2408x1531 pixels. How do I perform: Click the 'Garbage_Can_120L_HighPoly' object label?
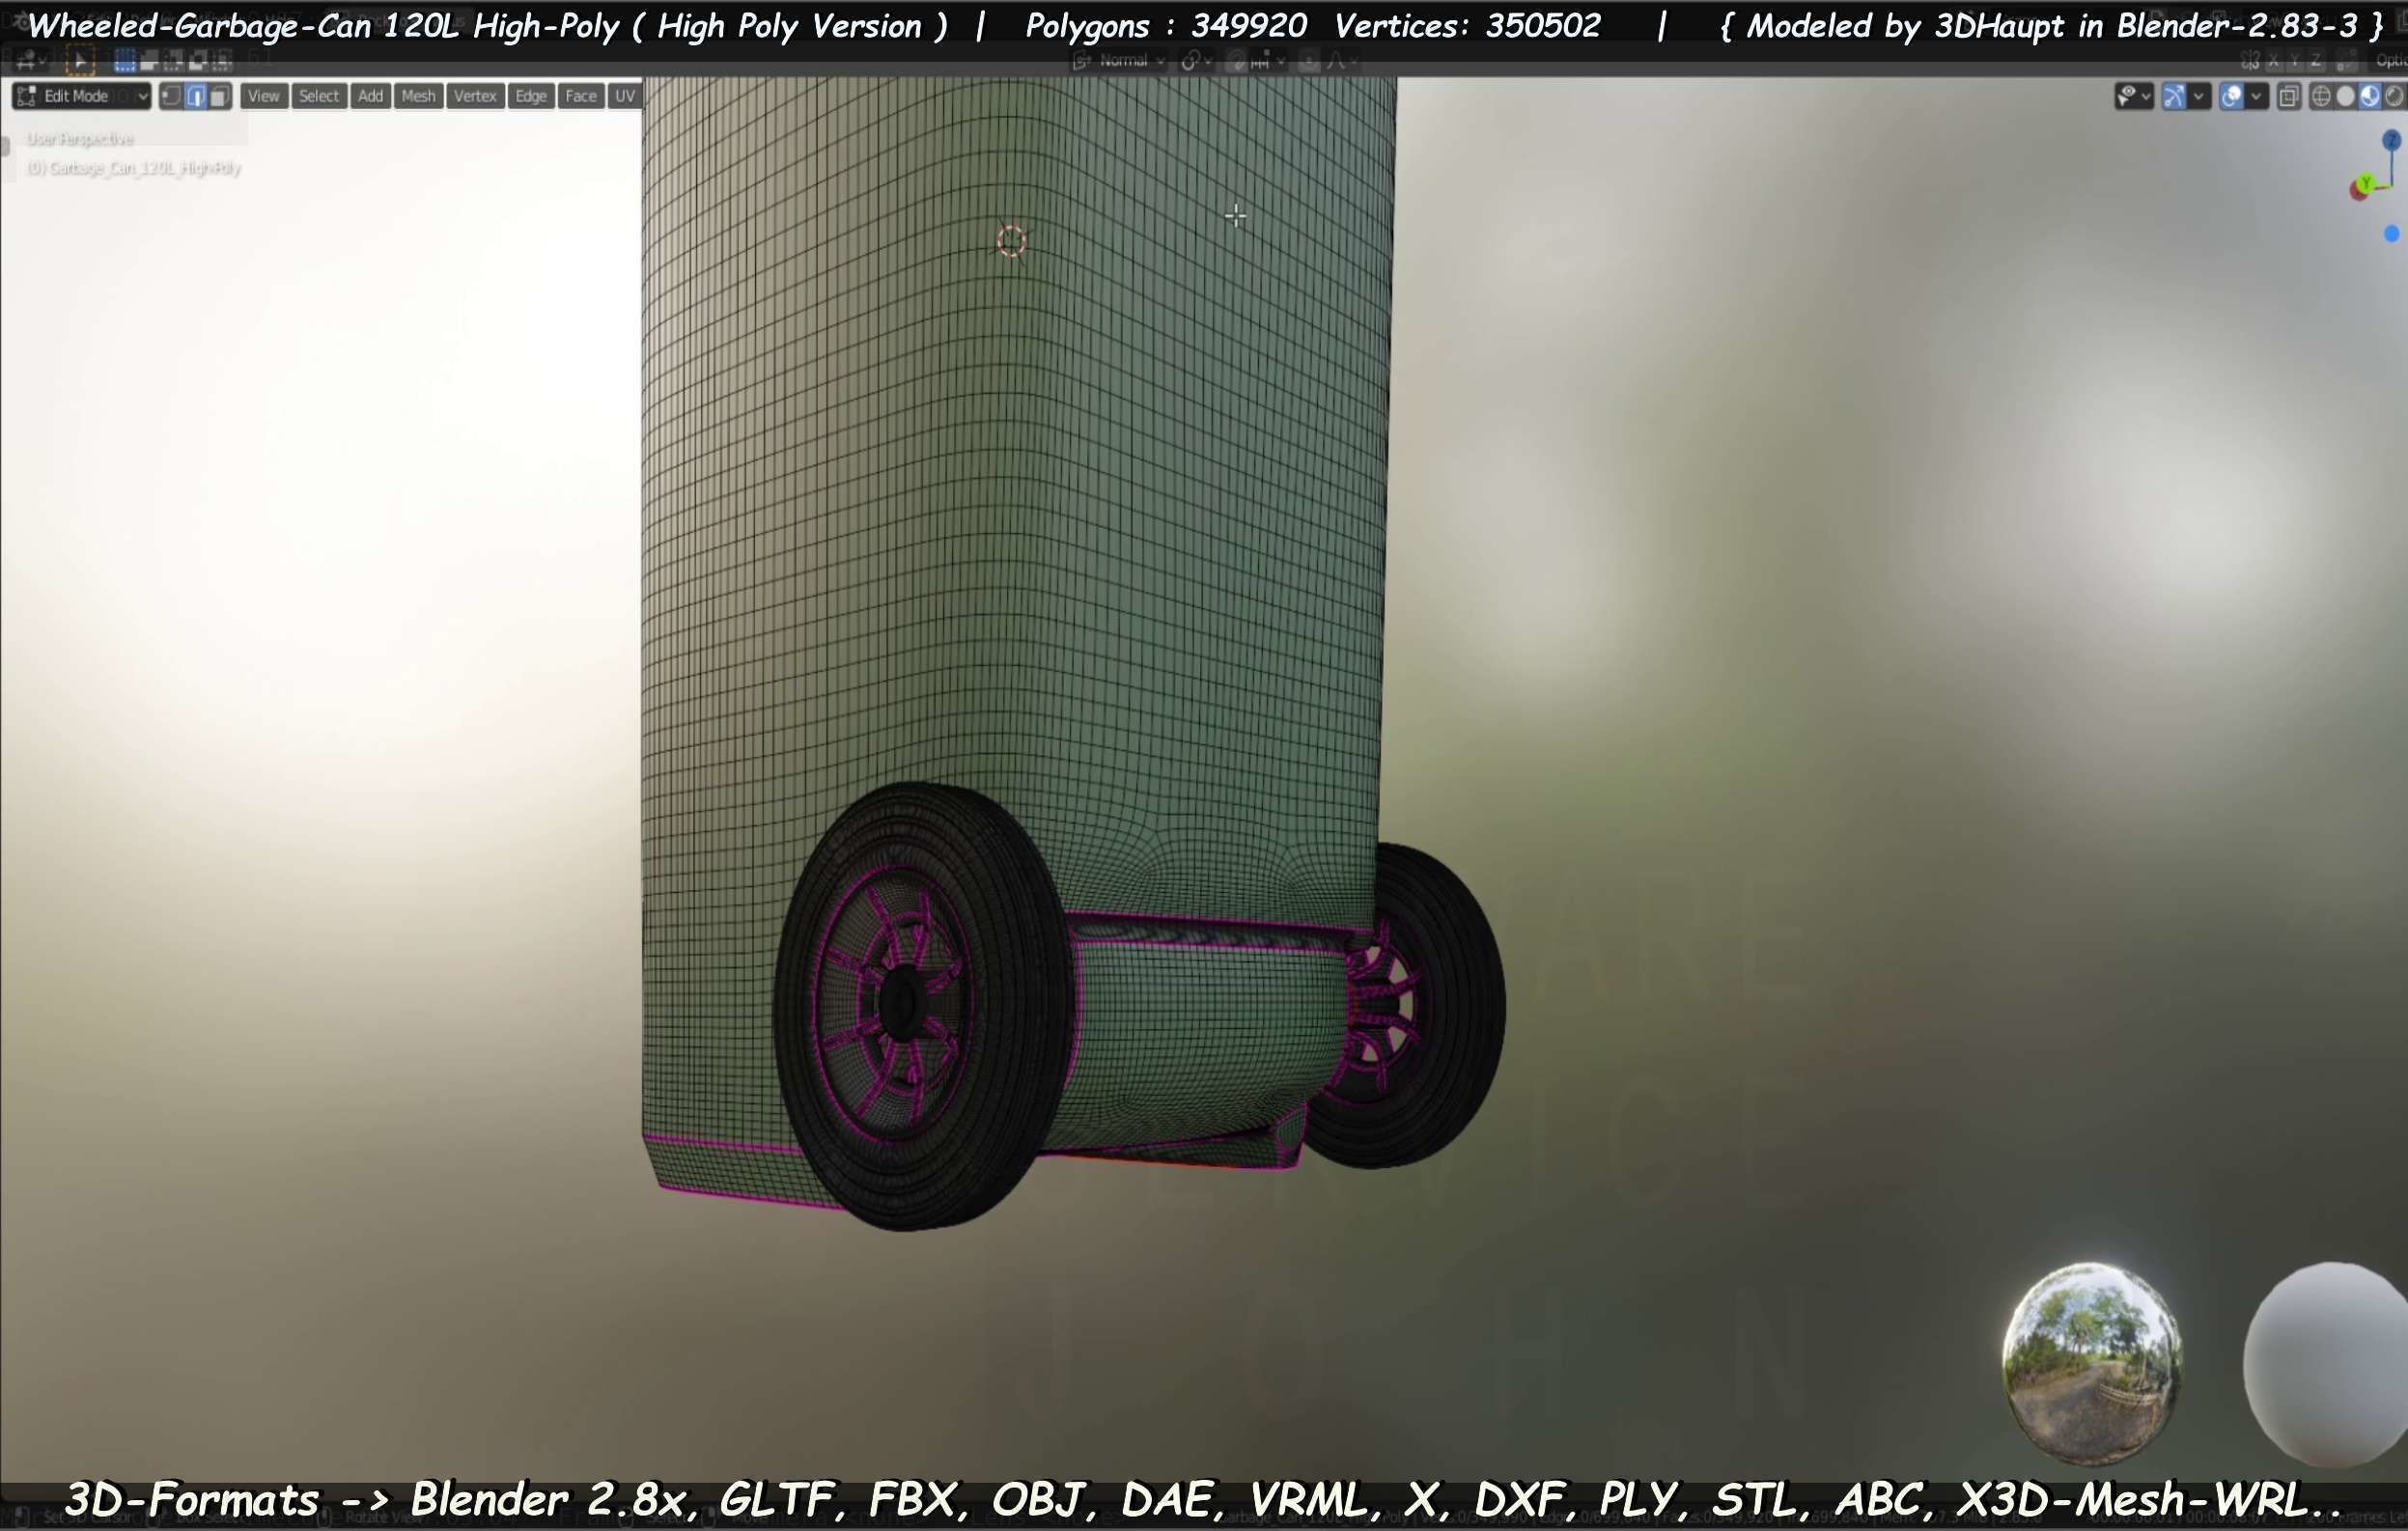coord(135,168)
